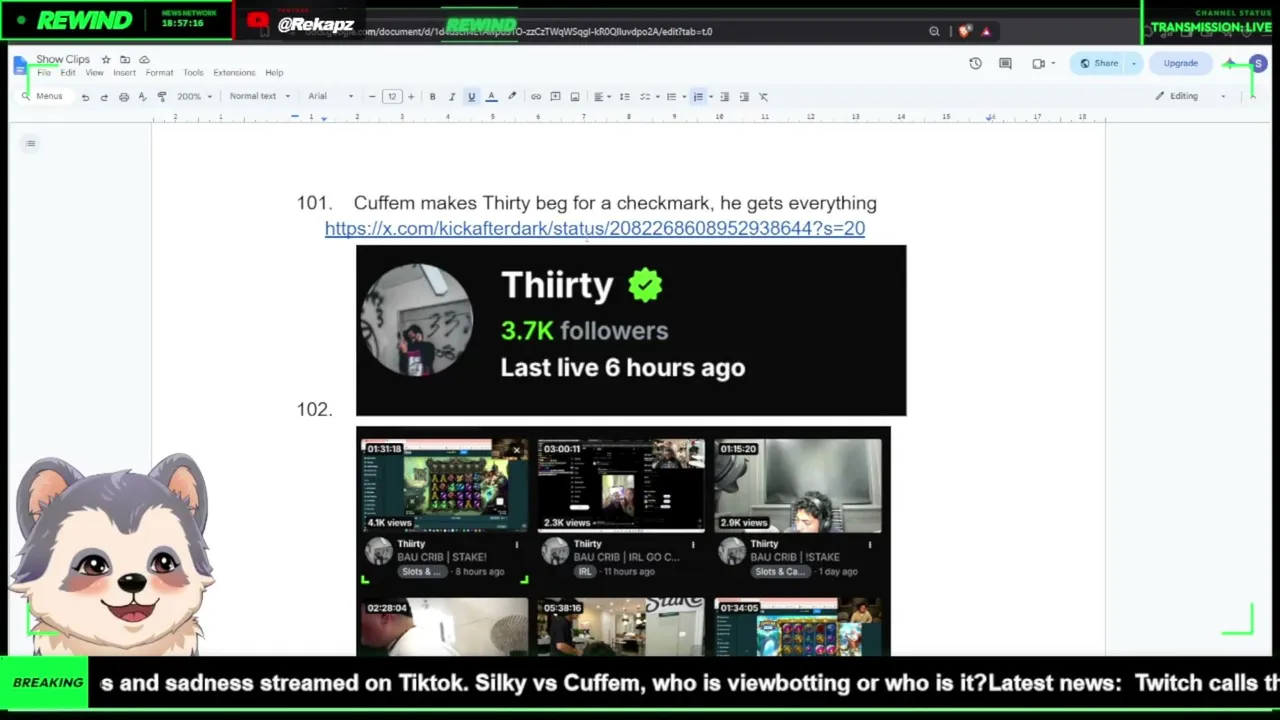The image size is (1280, 720).
Task: Increase the font size
Action: 410,97
